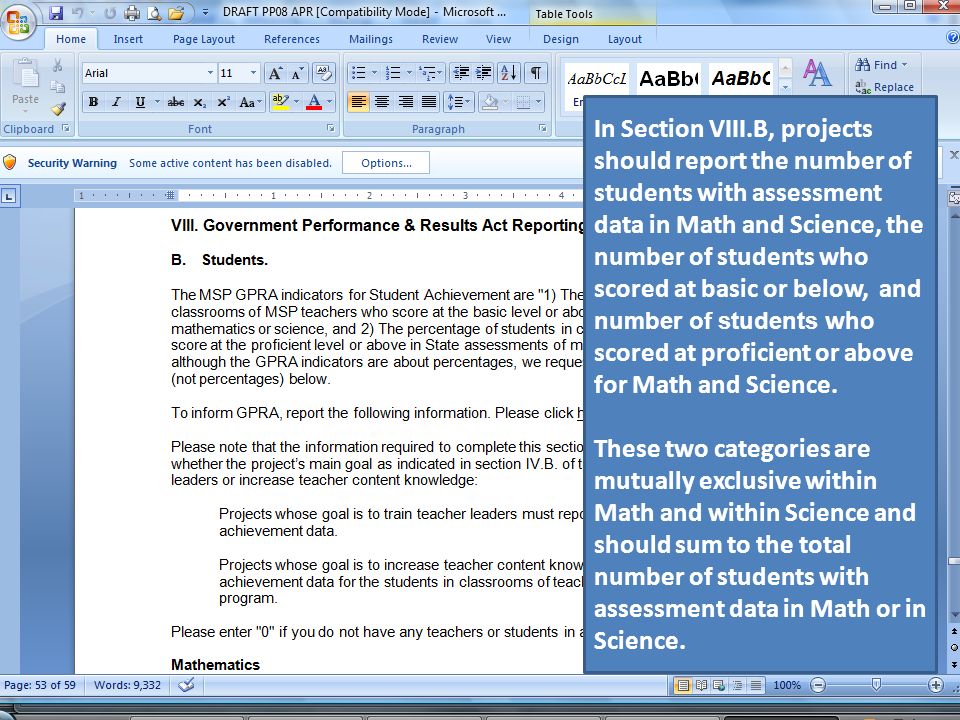The height and width of the screenshot is (720, 960).
Task: Click the page number status indicator
Action: pos(40,685)
